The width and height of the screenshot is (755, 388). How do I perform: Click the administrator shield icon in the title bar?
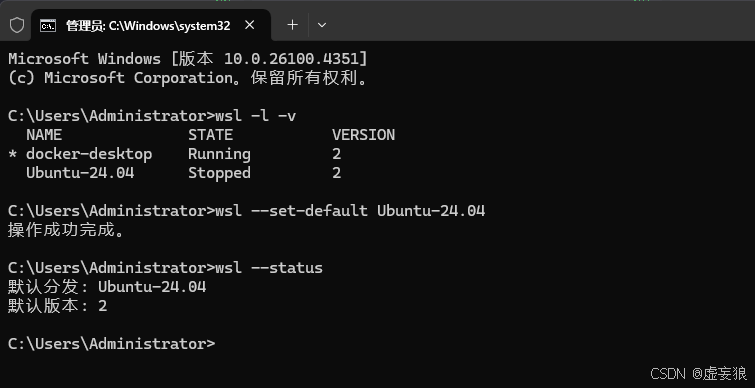click(17, 26)
